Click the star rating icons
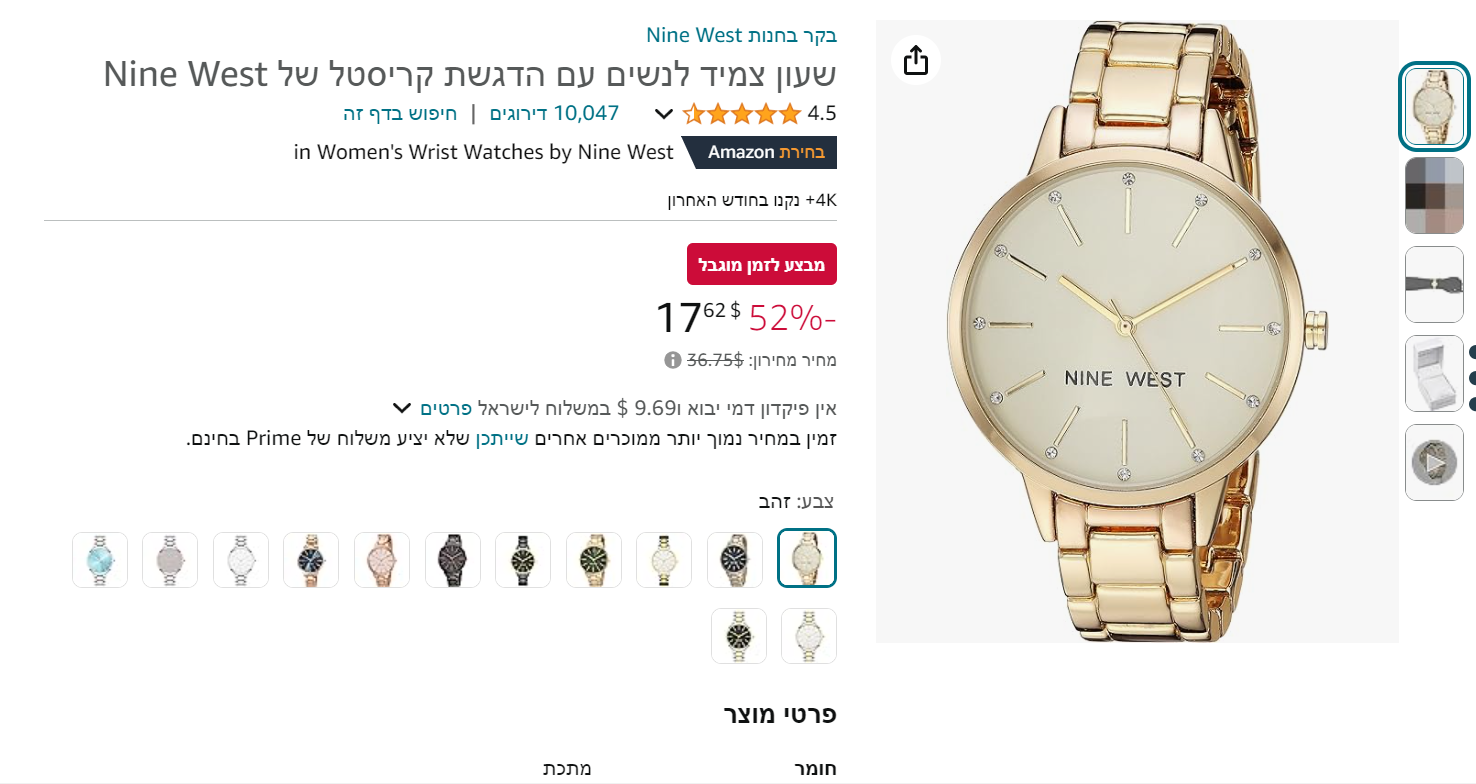 [742, 113]
